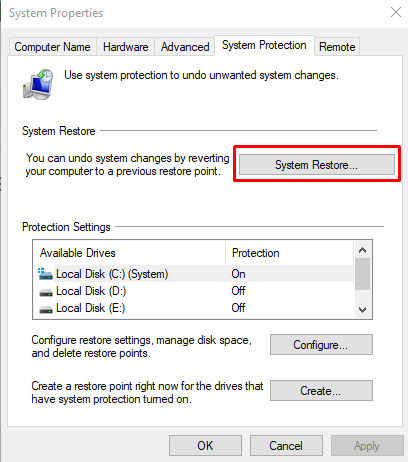Dismiss the dialog with Cancel
The image size is (408, 462).
(286, 445)
